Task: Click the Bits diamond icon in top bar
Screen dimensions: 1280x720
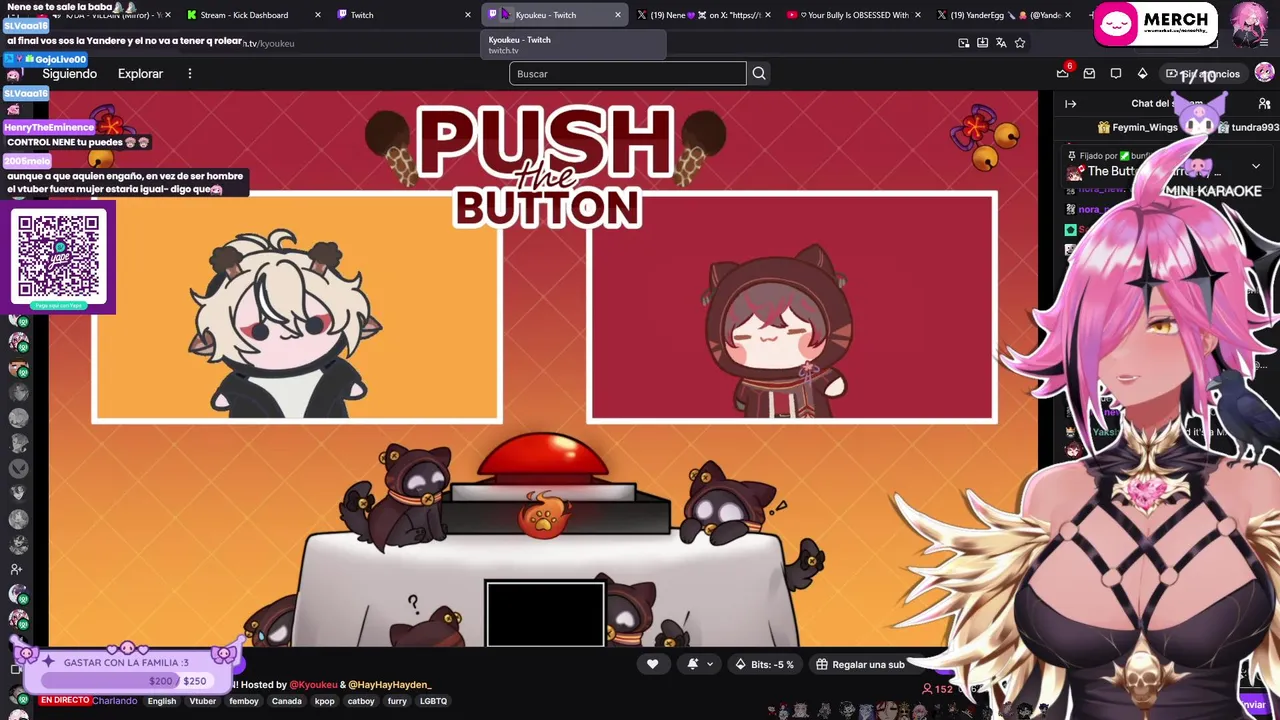Action: pyautogui.click(x=1143, y=73)
